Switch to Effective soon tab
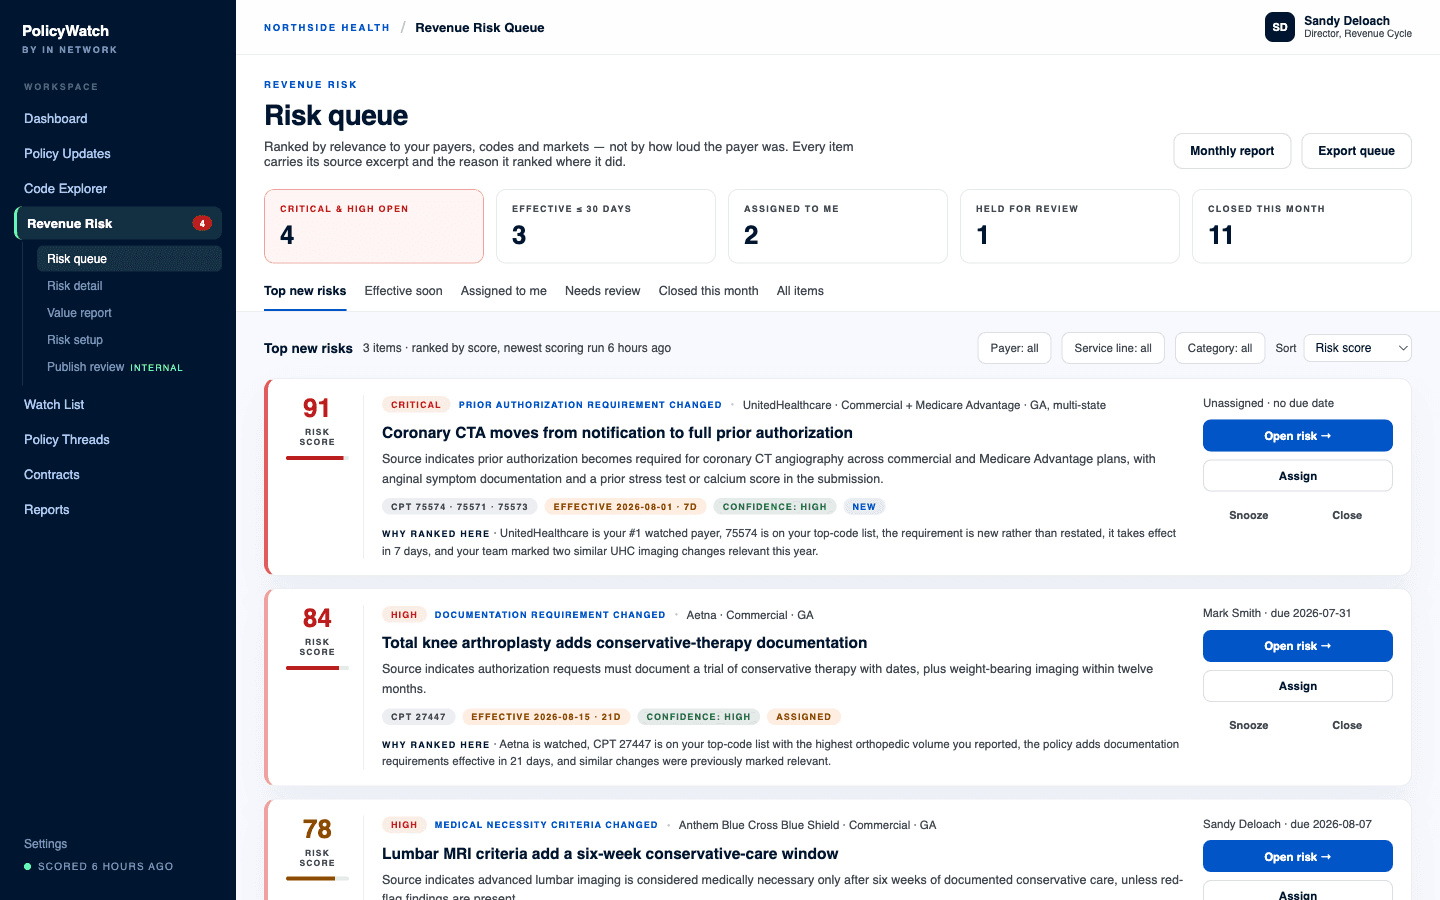 (x=403, y=291)
